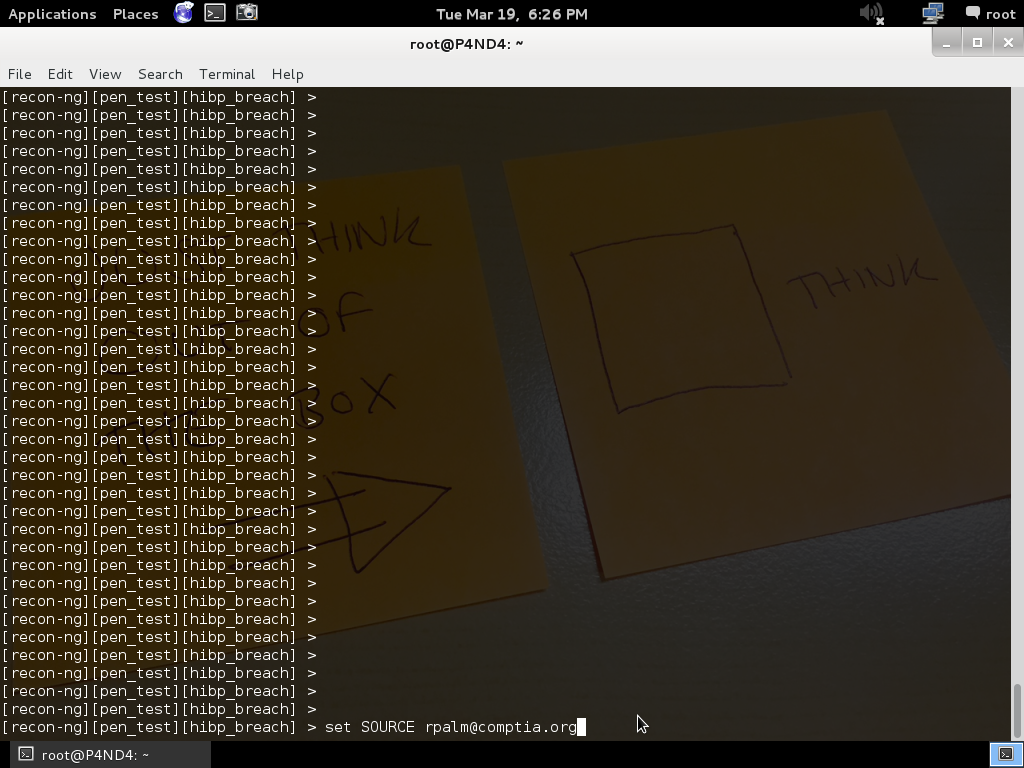Click the screenshot camera icon
Viewport: 1024px width, 768px height.
247,13
